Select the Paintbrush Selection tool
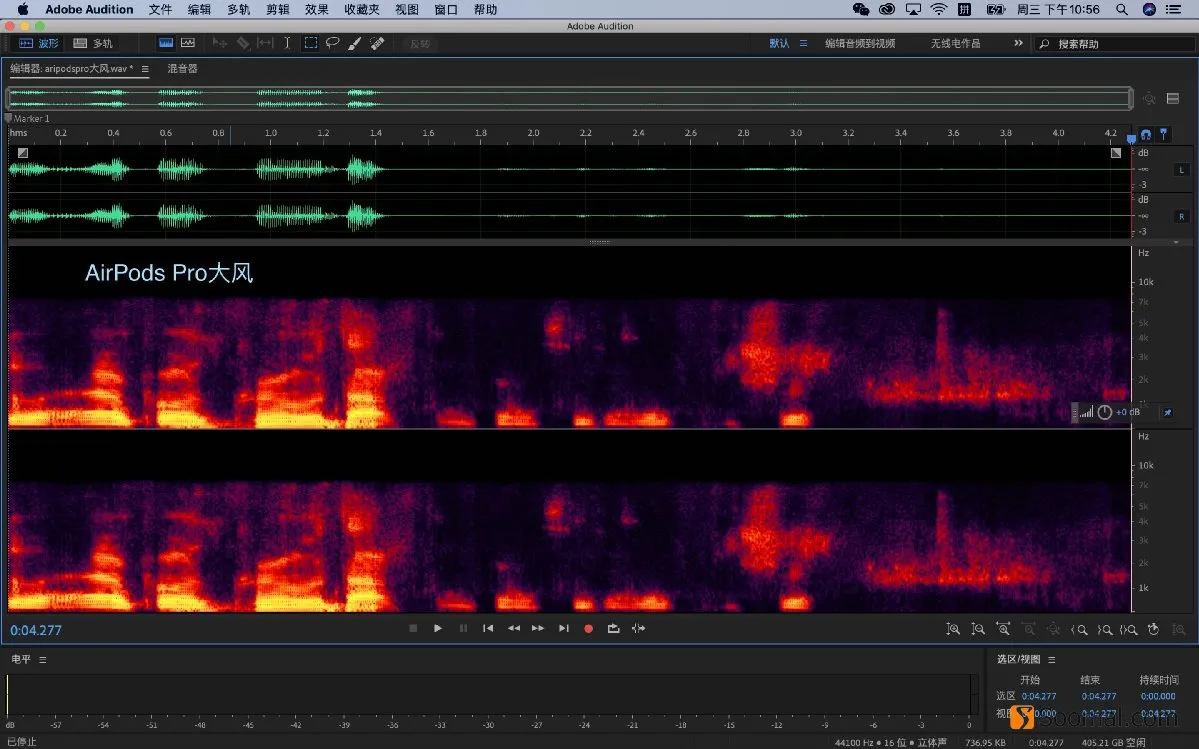 [355, 43]
